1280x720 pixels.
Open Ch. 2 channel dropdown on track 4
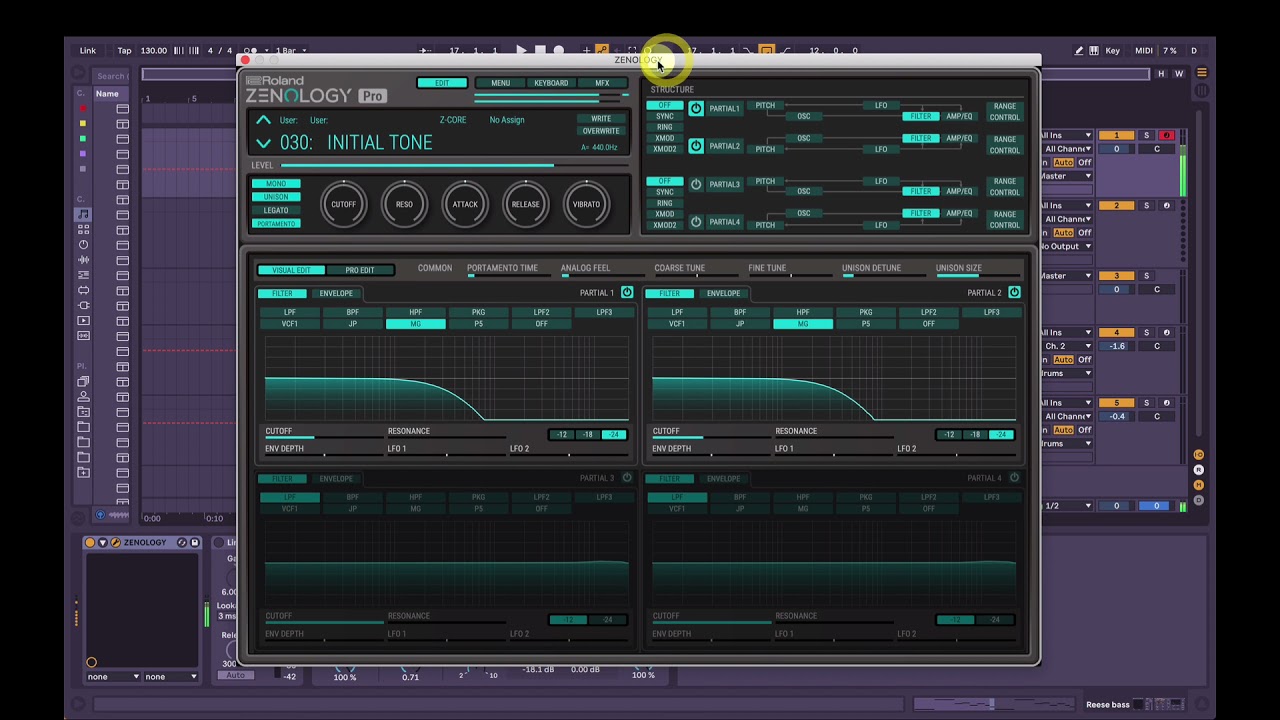click(x=1066, y=346)
